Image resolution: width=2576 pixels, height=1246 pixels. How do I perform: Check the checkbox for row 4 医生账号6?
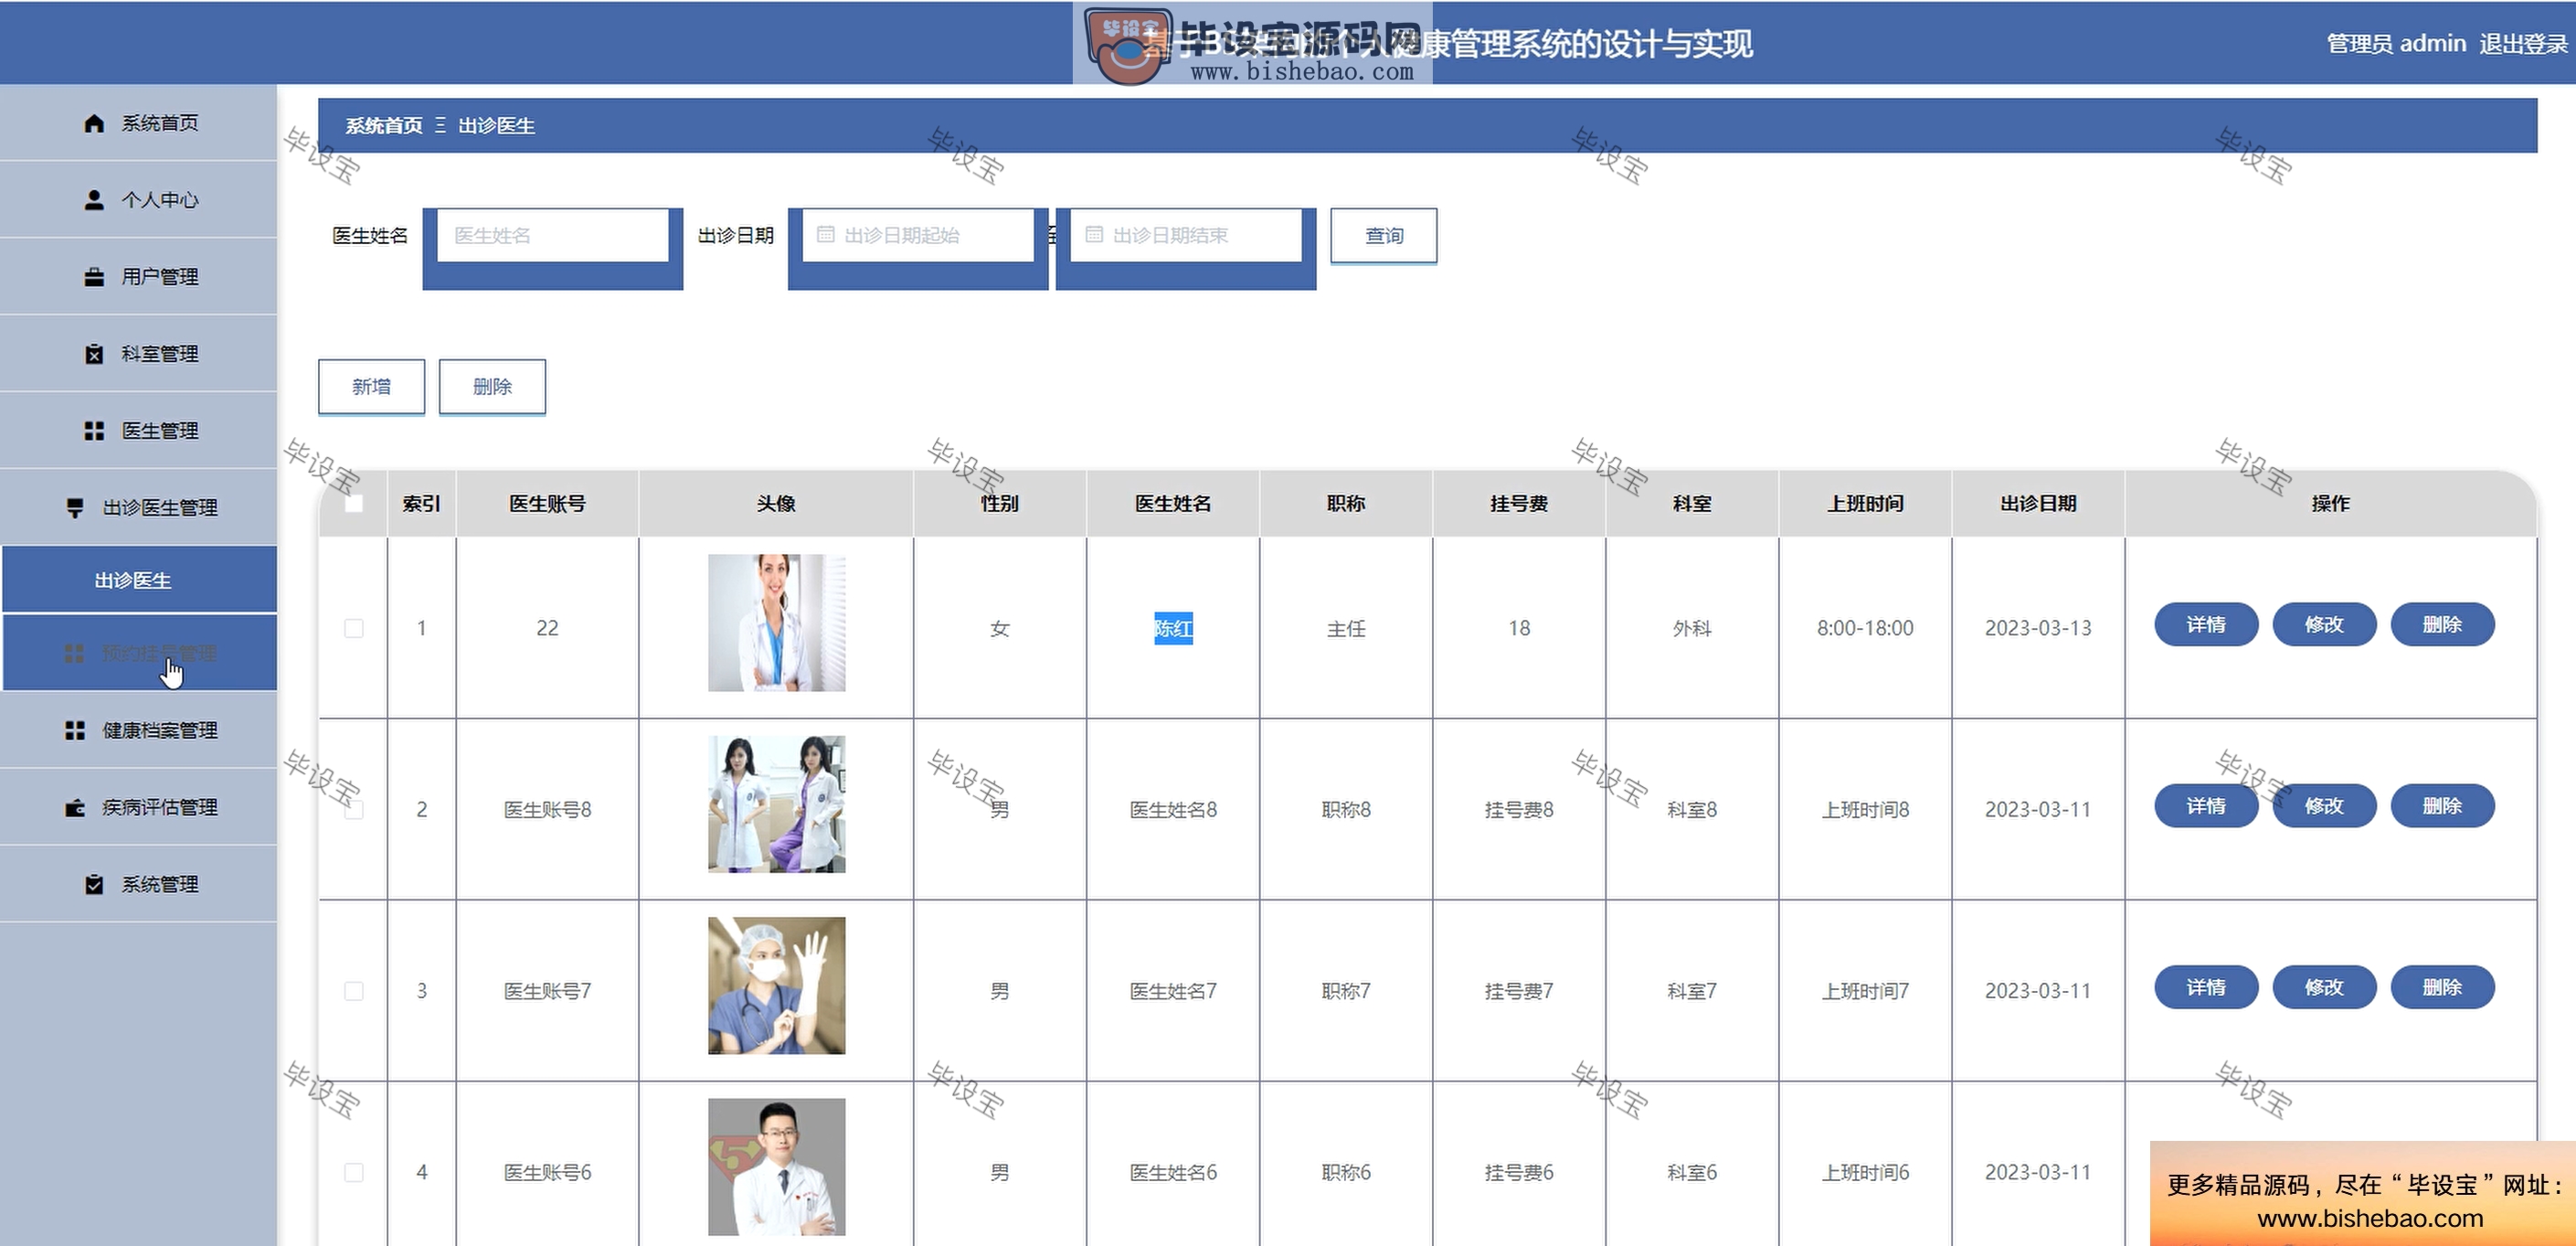(354, 1172)
